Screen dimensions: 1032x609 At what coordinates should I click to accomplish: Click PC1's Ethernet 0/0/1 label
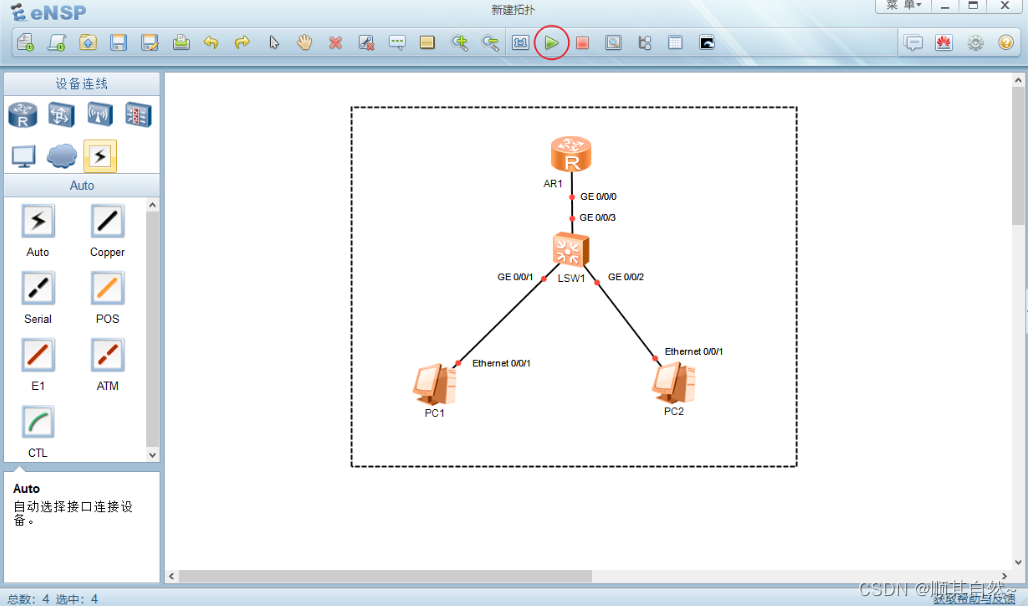click(502, 363)
